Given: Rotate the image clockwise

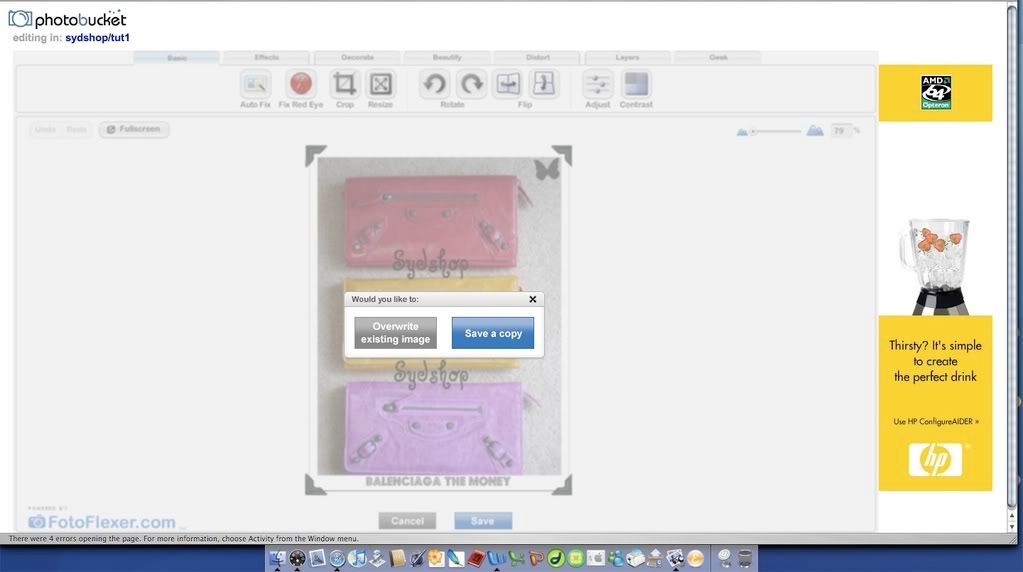Looking at the screenshot, I should click(471, 84).
